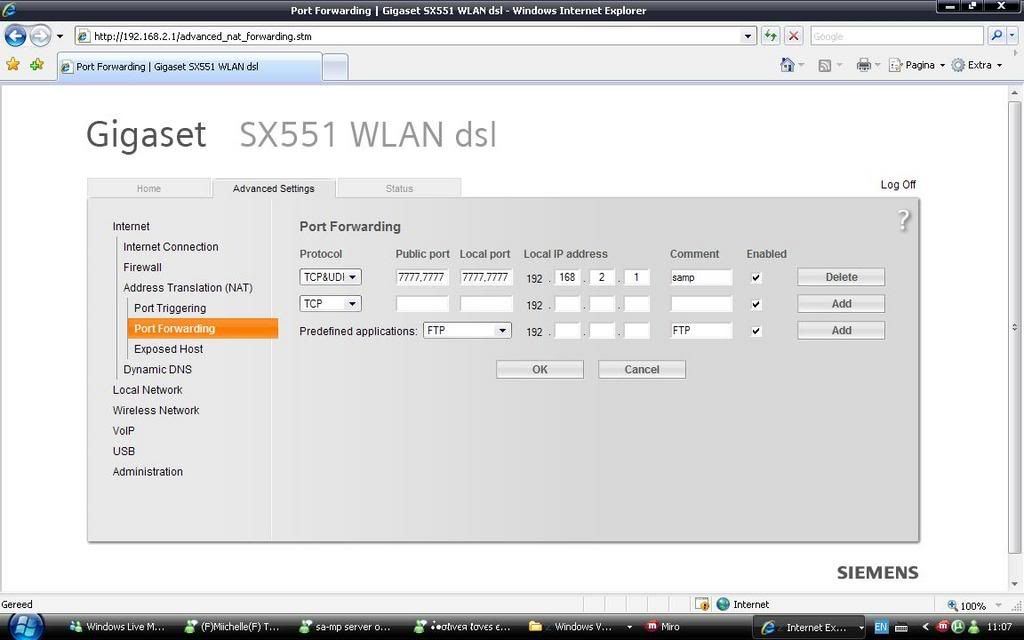Open USB settings in sidebar

point(123,451)
